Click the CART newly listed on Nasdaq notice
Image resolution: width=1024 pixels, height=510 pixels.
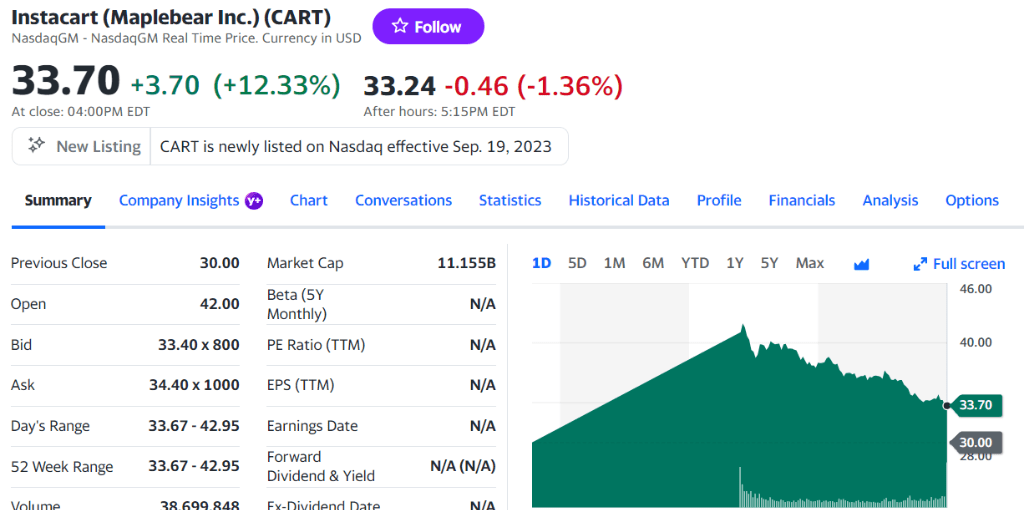356,146
